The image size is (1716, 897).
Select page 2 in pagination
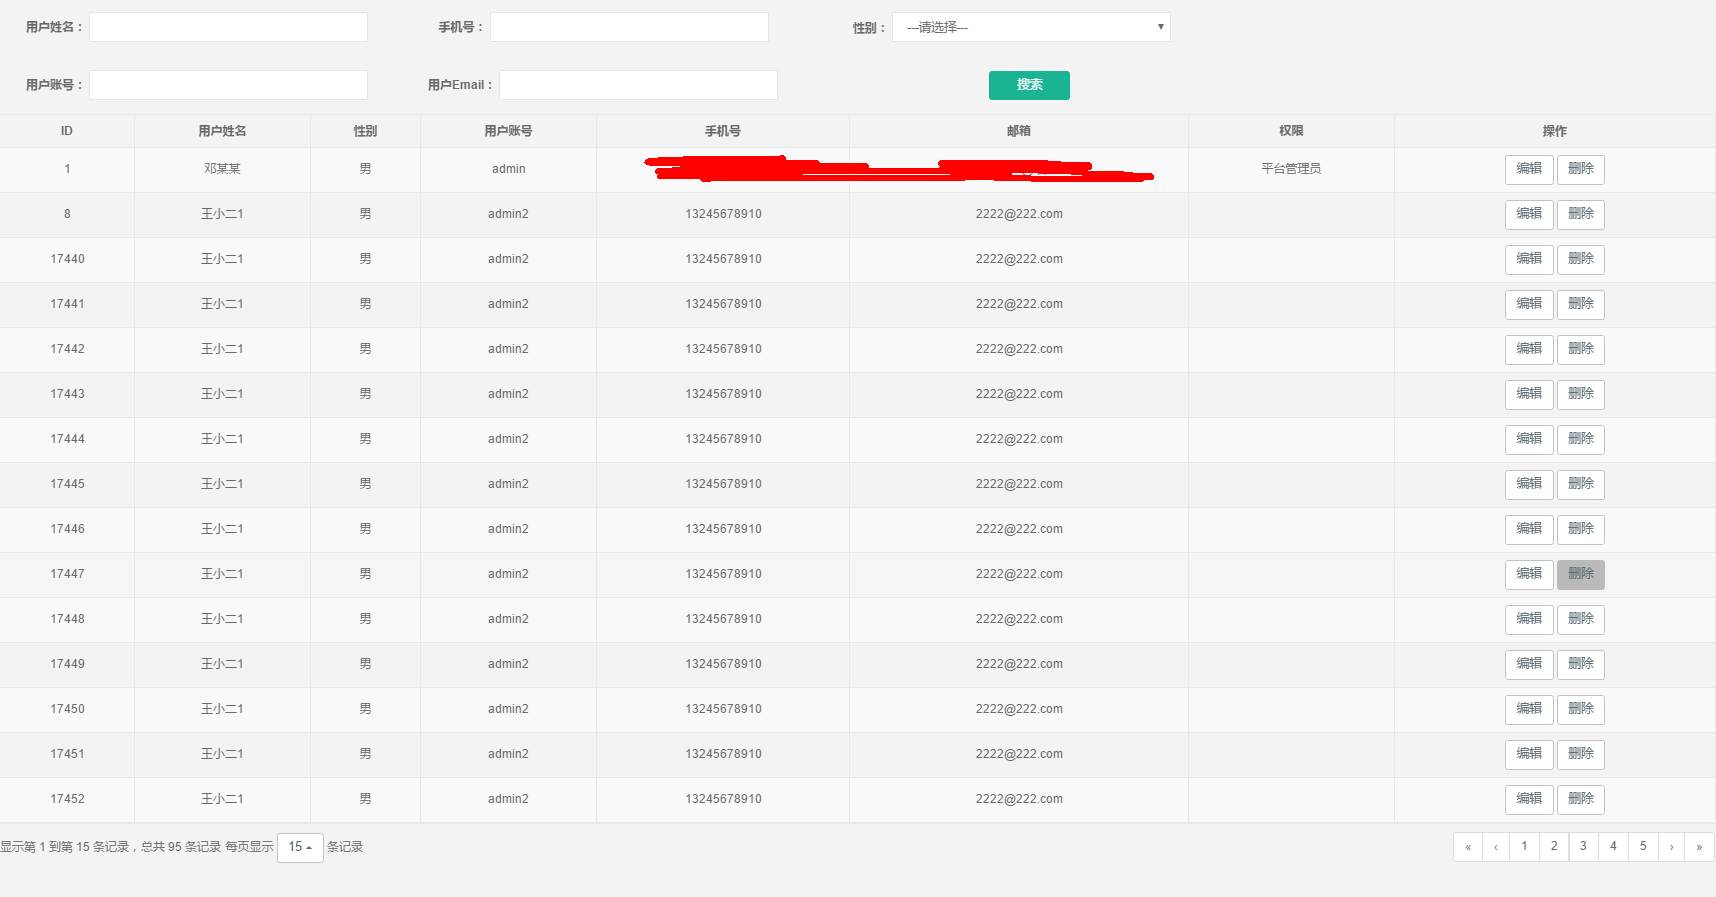click(1554, 846)
